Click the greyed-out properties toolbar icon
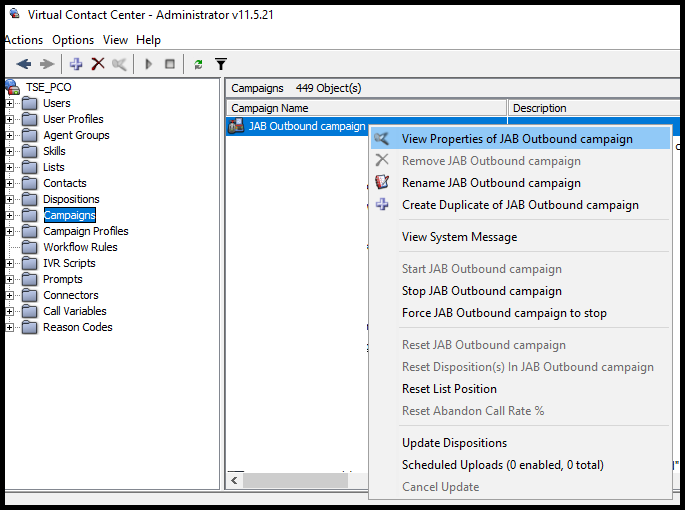685x510 pixels. coord(119,64)
